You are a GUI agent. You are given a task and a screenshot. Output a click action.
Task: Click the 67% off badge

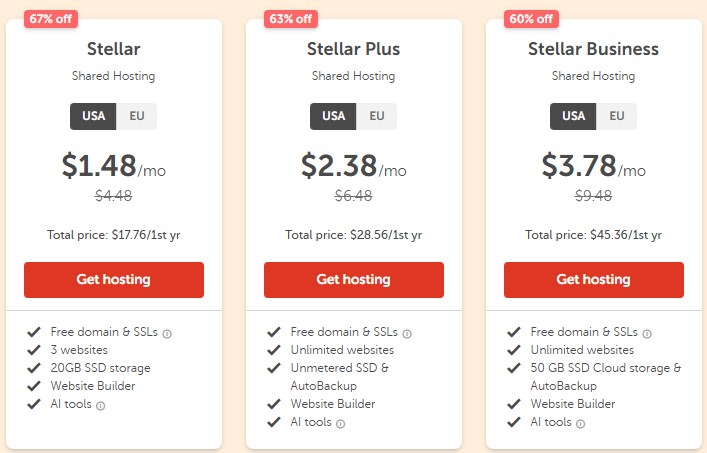(51, 18)
